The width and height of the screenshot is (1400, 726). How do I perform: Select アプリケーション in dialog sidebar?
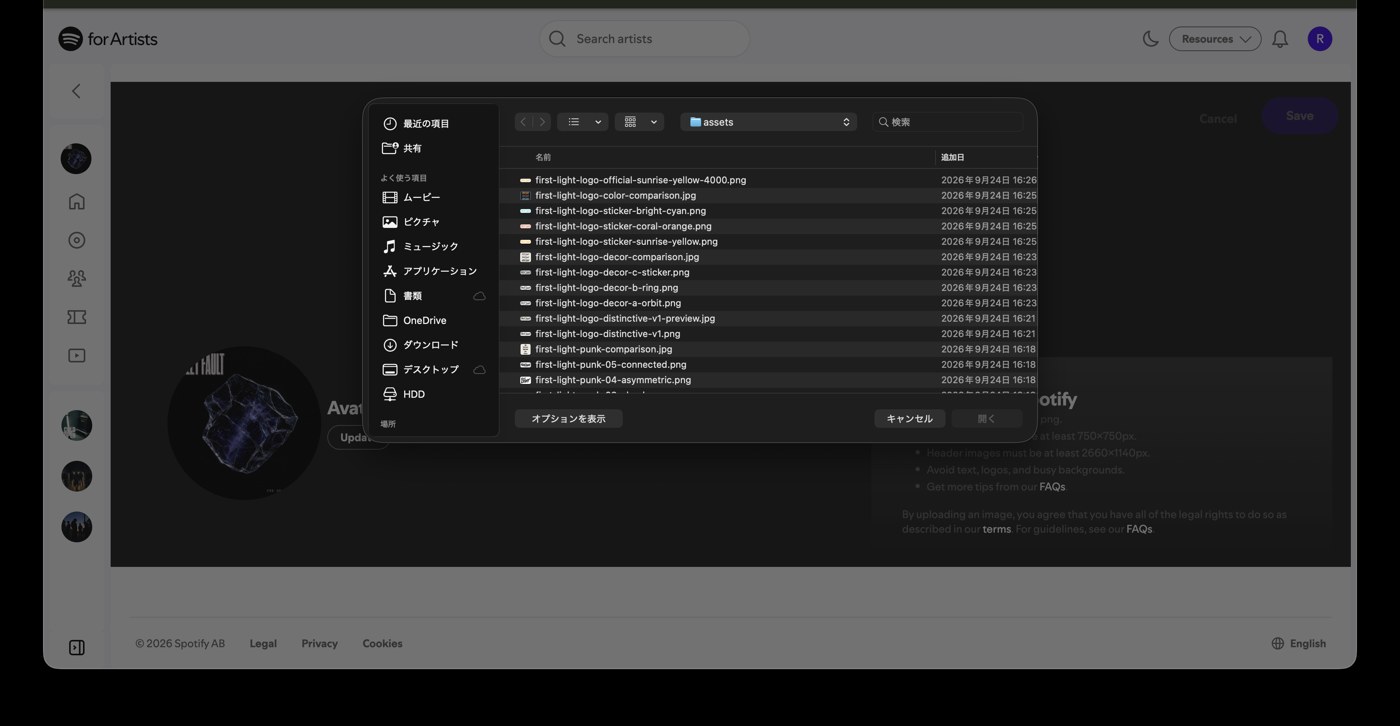click(434, 271)
